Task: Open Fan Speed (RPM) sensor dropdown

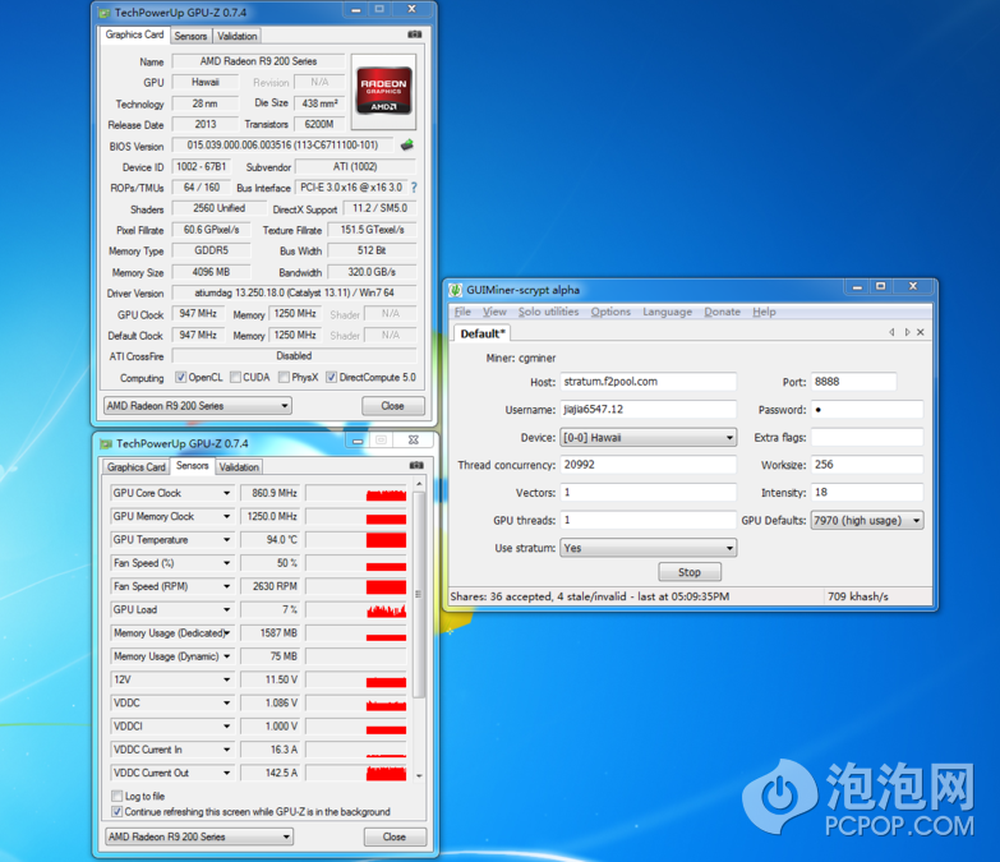Action: pos(226,586)
